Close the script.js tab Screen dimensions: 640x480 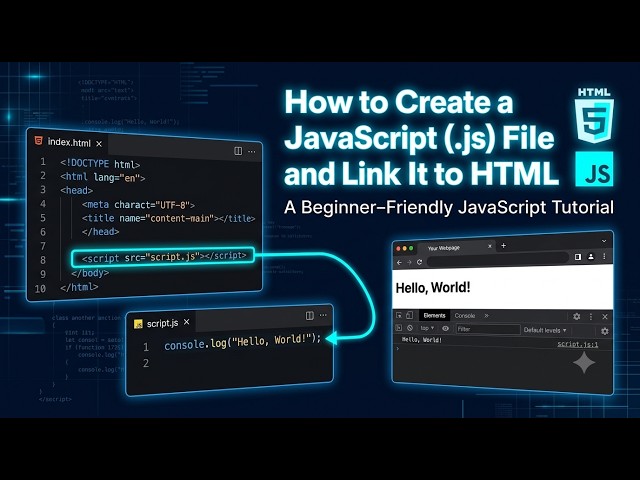(187, 322)
